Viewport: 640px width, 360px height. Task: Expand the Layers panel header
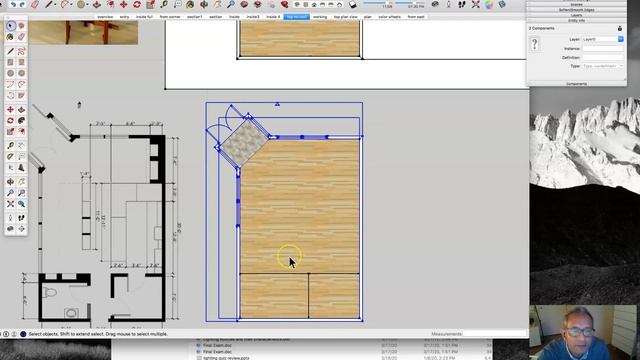tap(576, 15)
